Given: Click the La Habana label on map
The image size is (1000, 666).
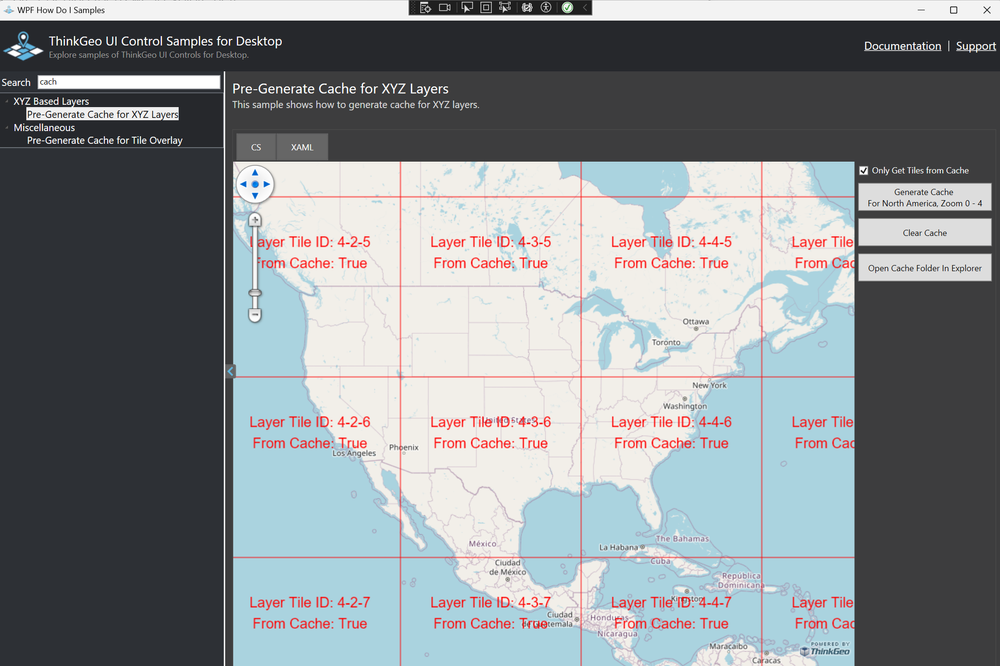Looking at the screenshot, I should pyautogui.click(x=618, y=547).
